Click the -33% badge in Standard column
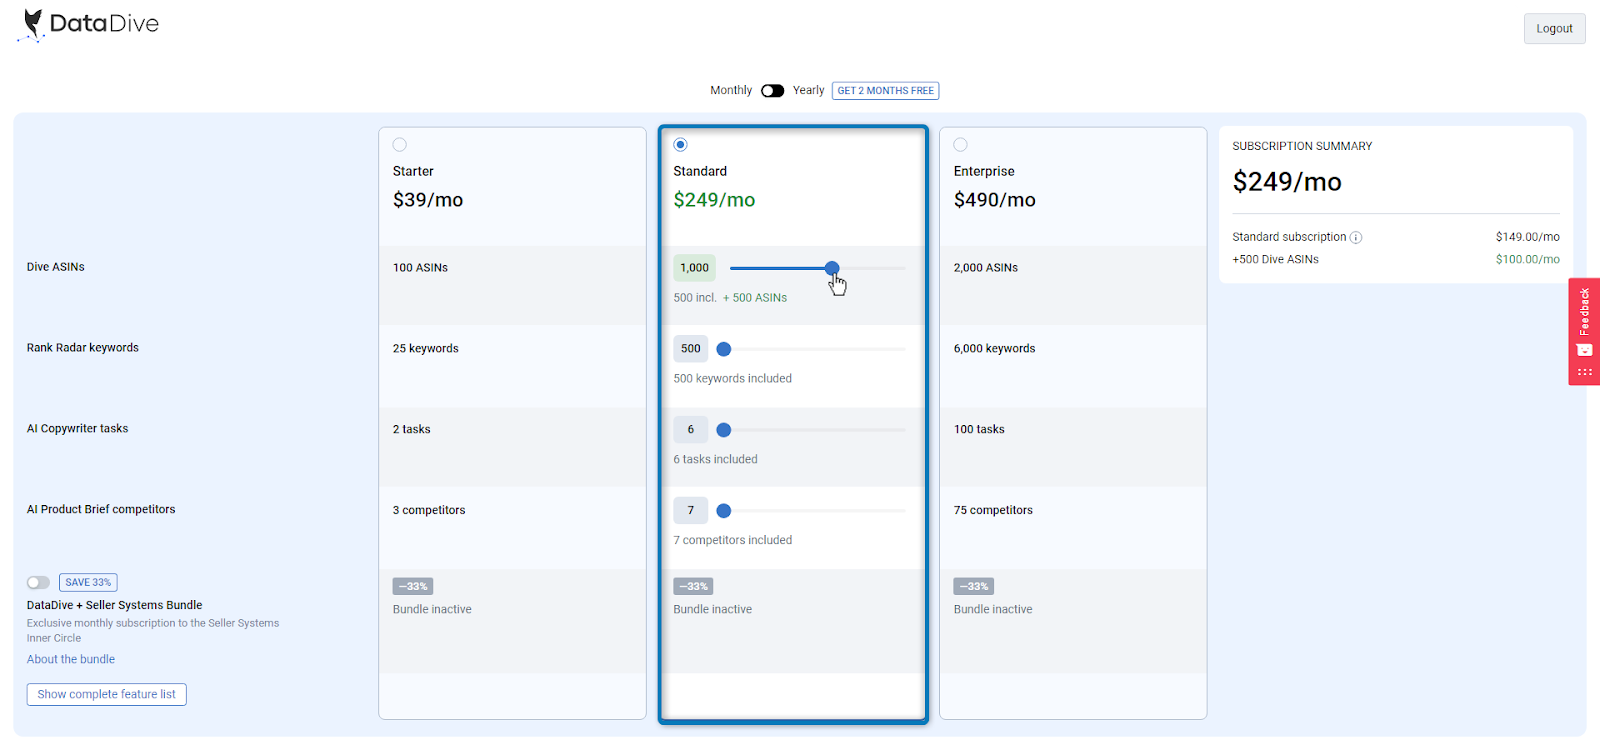1600x745 pixels. pos(693,587)
